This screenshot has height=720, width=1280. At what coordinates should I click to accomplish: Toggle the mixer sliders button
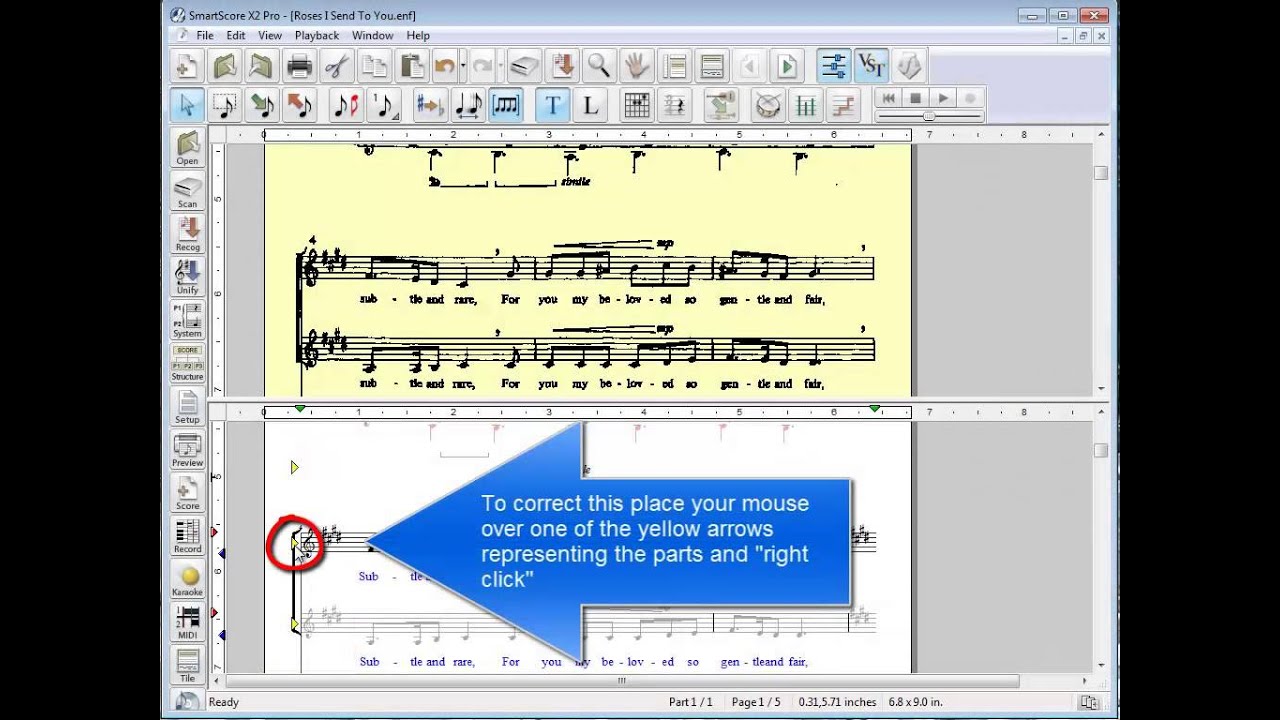pos(833,66)
